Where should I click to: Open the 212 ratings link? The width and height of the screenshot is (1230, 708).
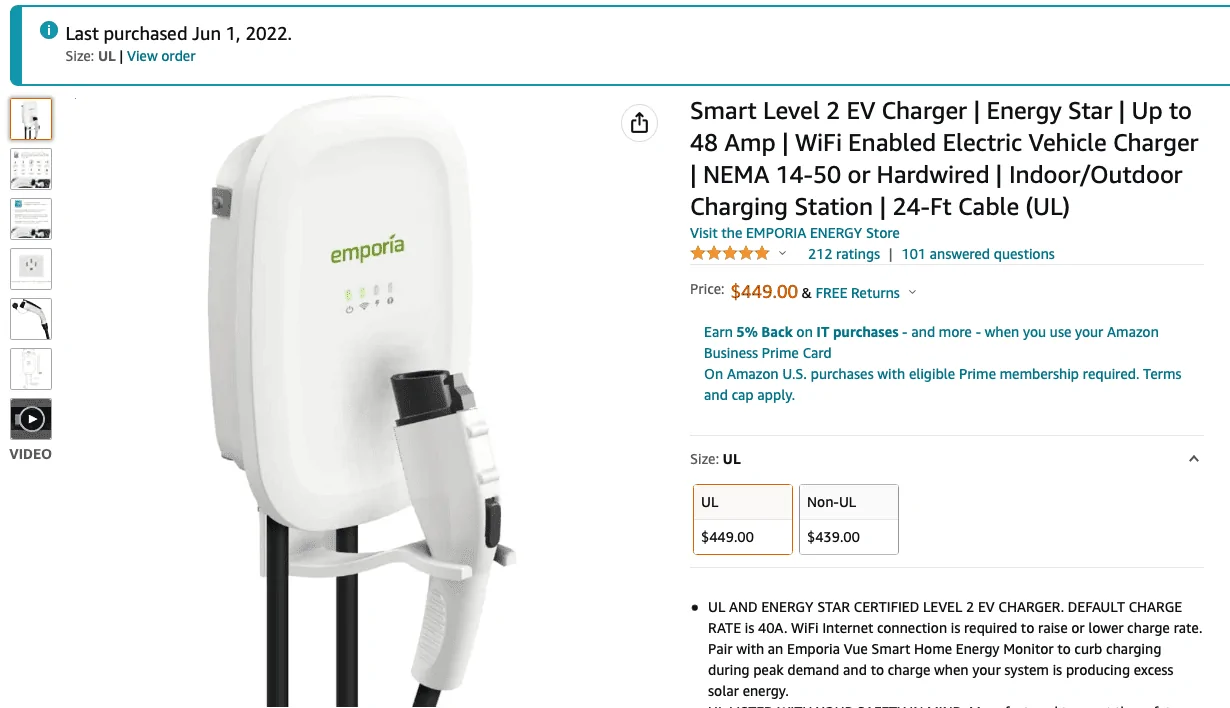pos(844,254)
